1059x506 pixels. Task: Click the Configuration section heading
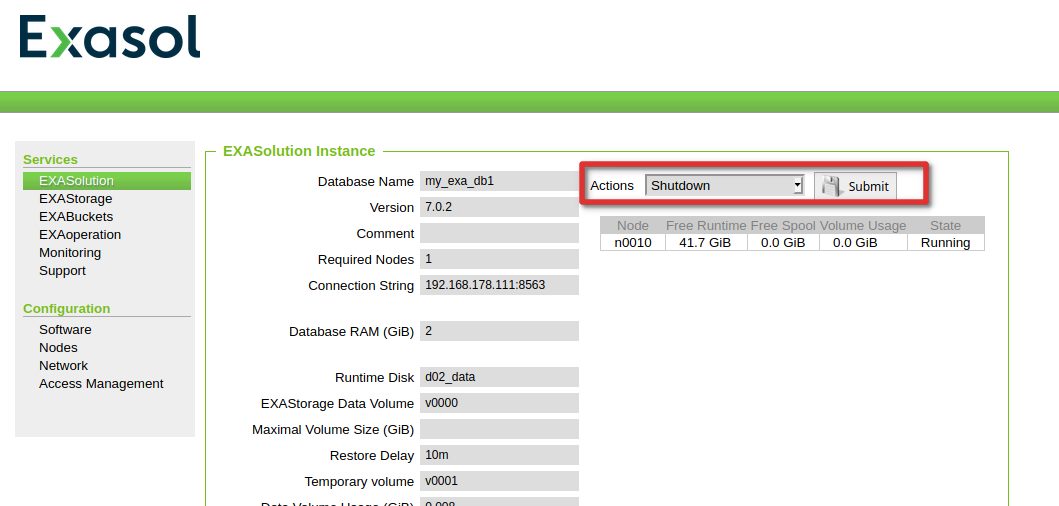pos(67,309)
